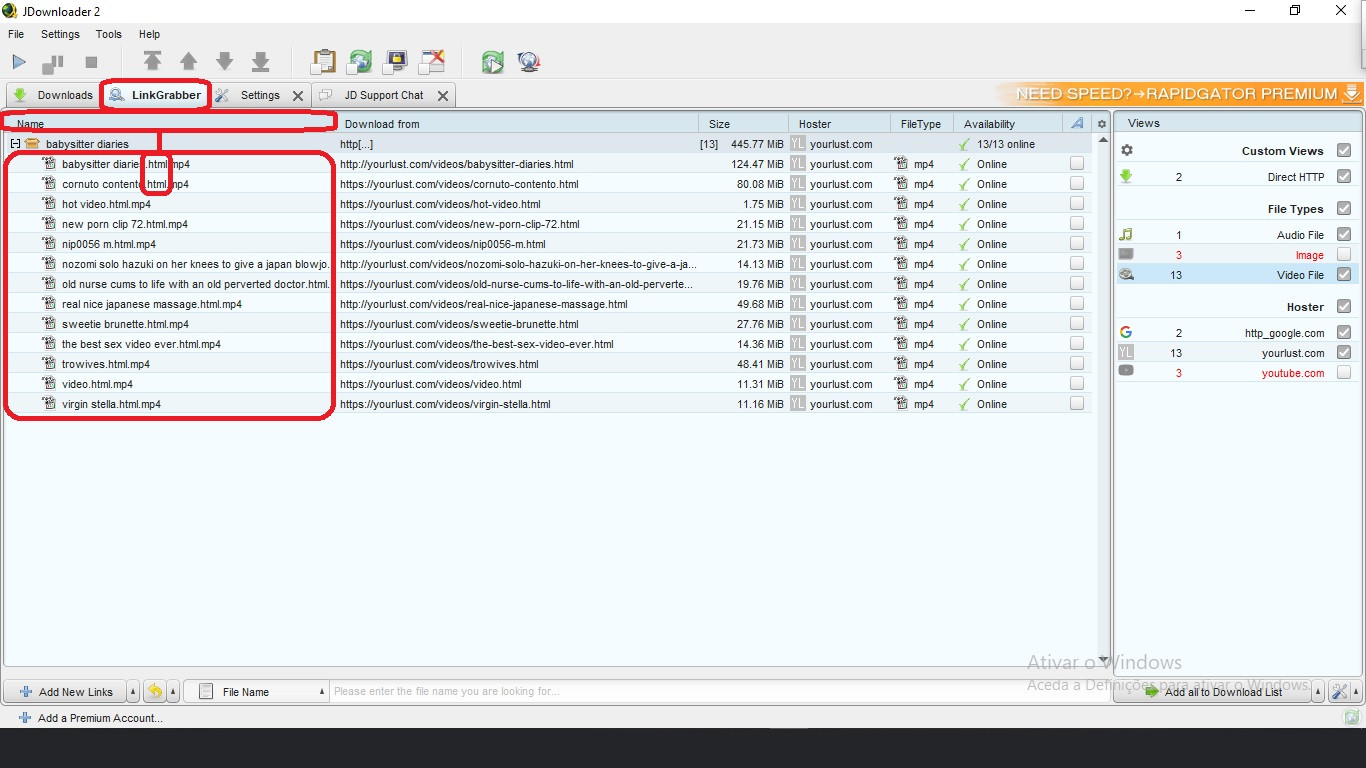The image size is (1366, 768).
Task: Click Add a Premium Account link
Action: coord(91,717)
